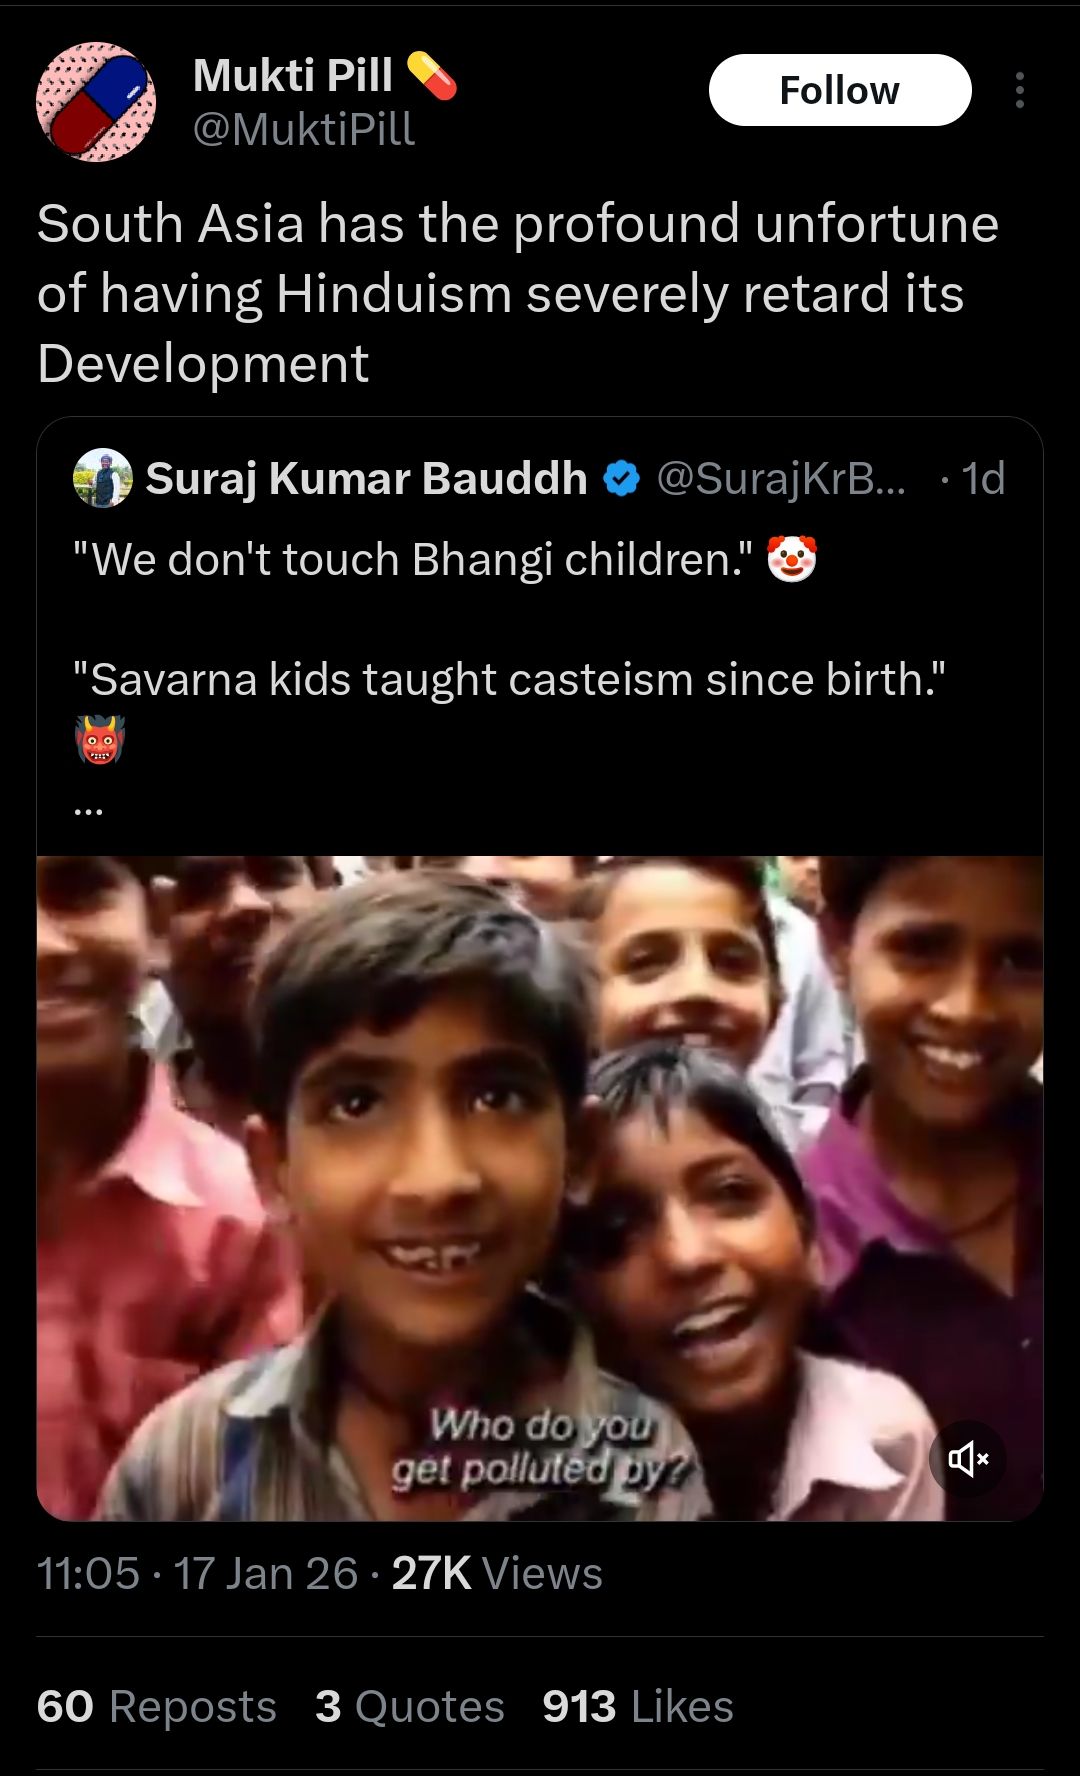1080x1776 pixels.
Task: Play the quoted tweet's video
Action: [x=540, y=1188]
